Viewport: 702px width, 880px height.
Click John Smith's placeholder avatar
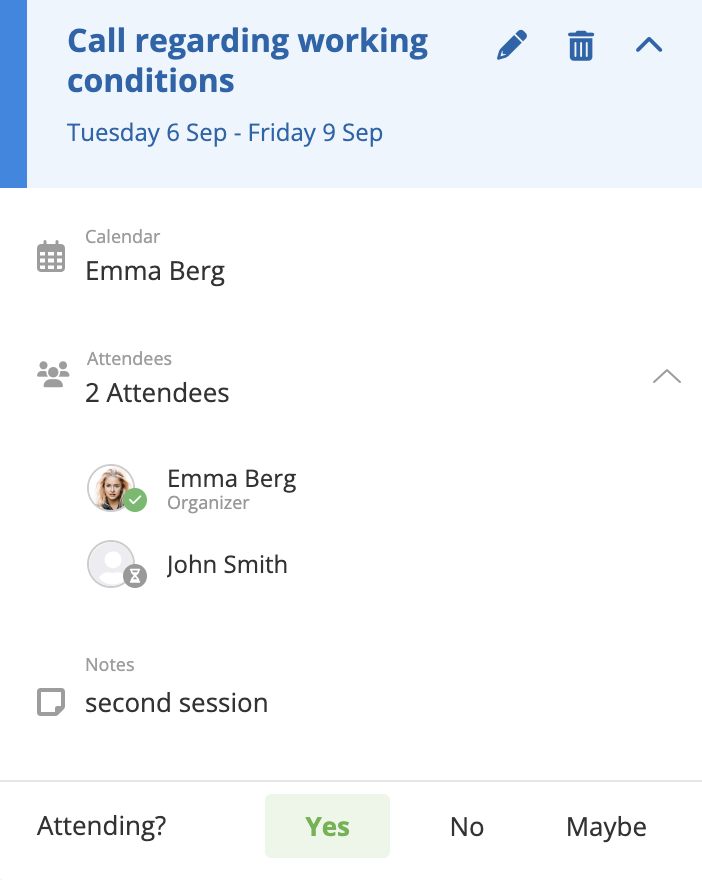110,564
